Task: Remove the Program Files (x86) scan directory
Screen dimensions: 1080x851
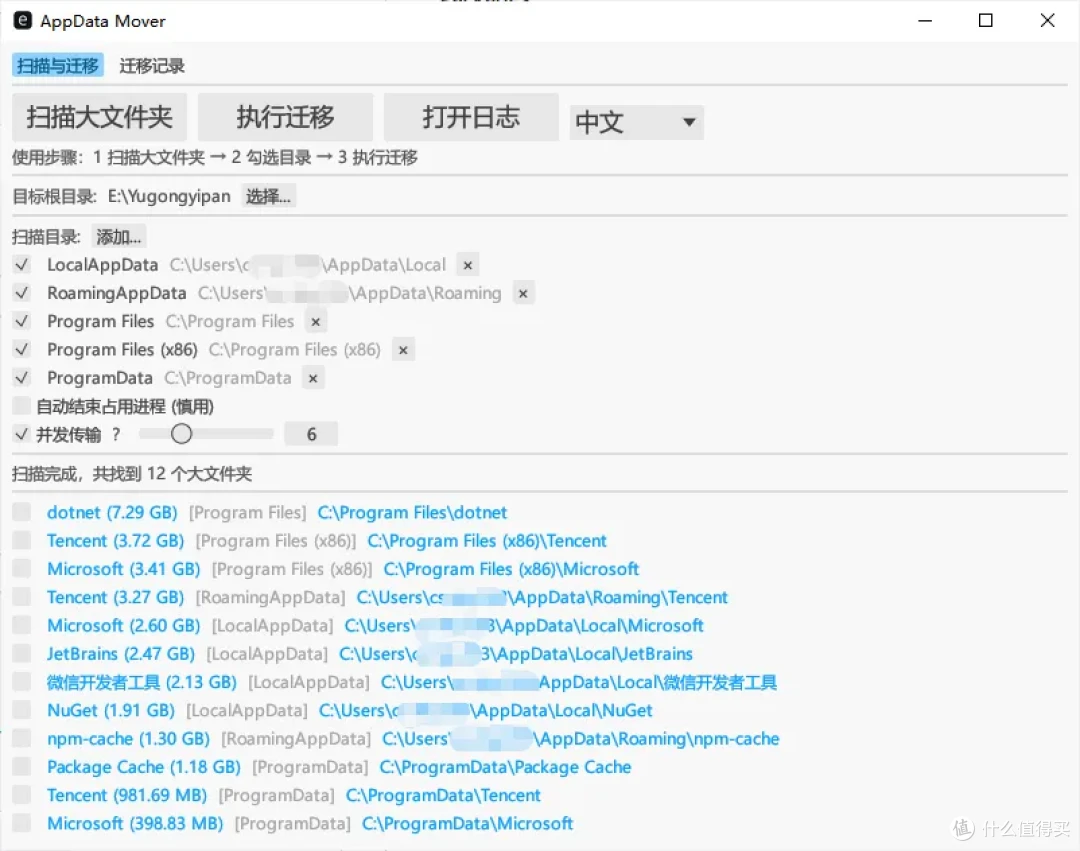Action: (403, 350)
